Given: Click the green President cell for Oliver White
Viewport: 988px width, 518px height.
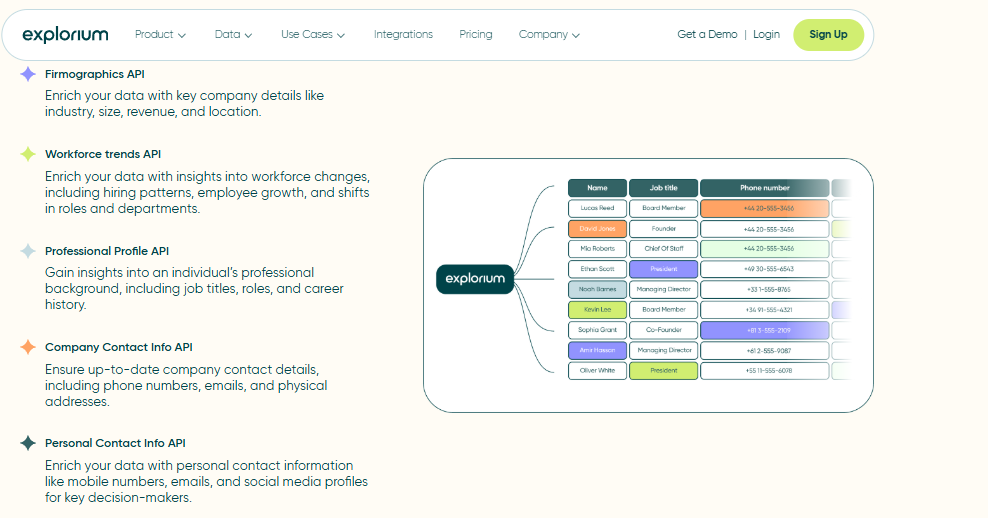Looking at the screenshot, I should pyautogui.click(x=663, y=371).
